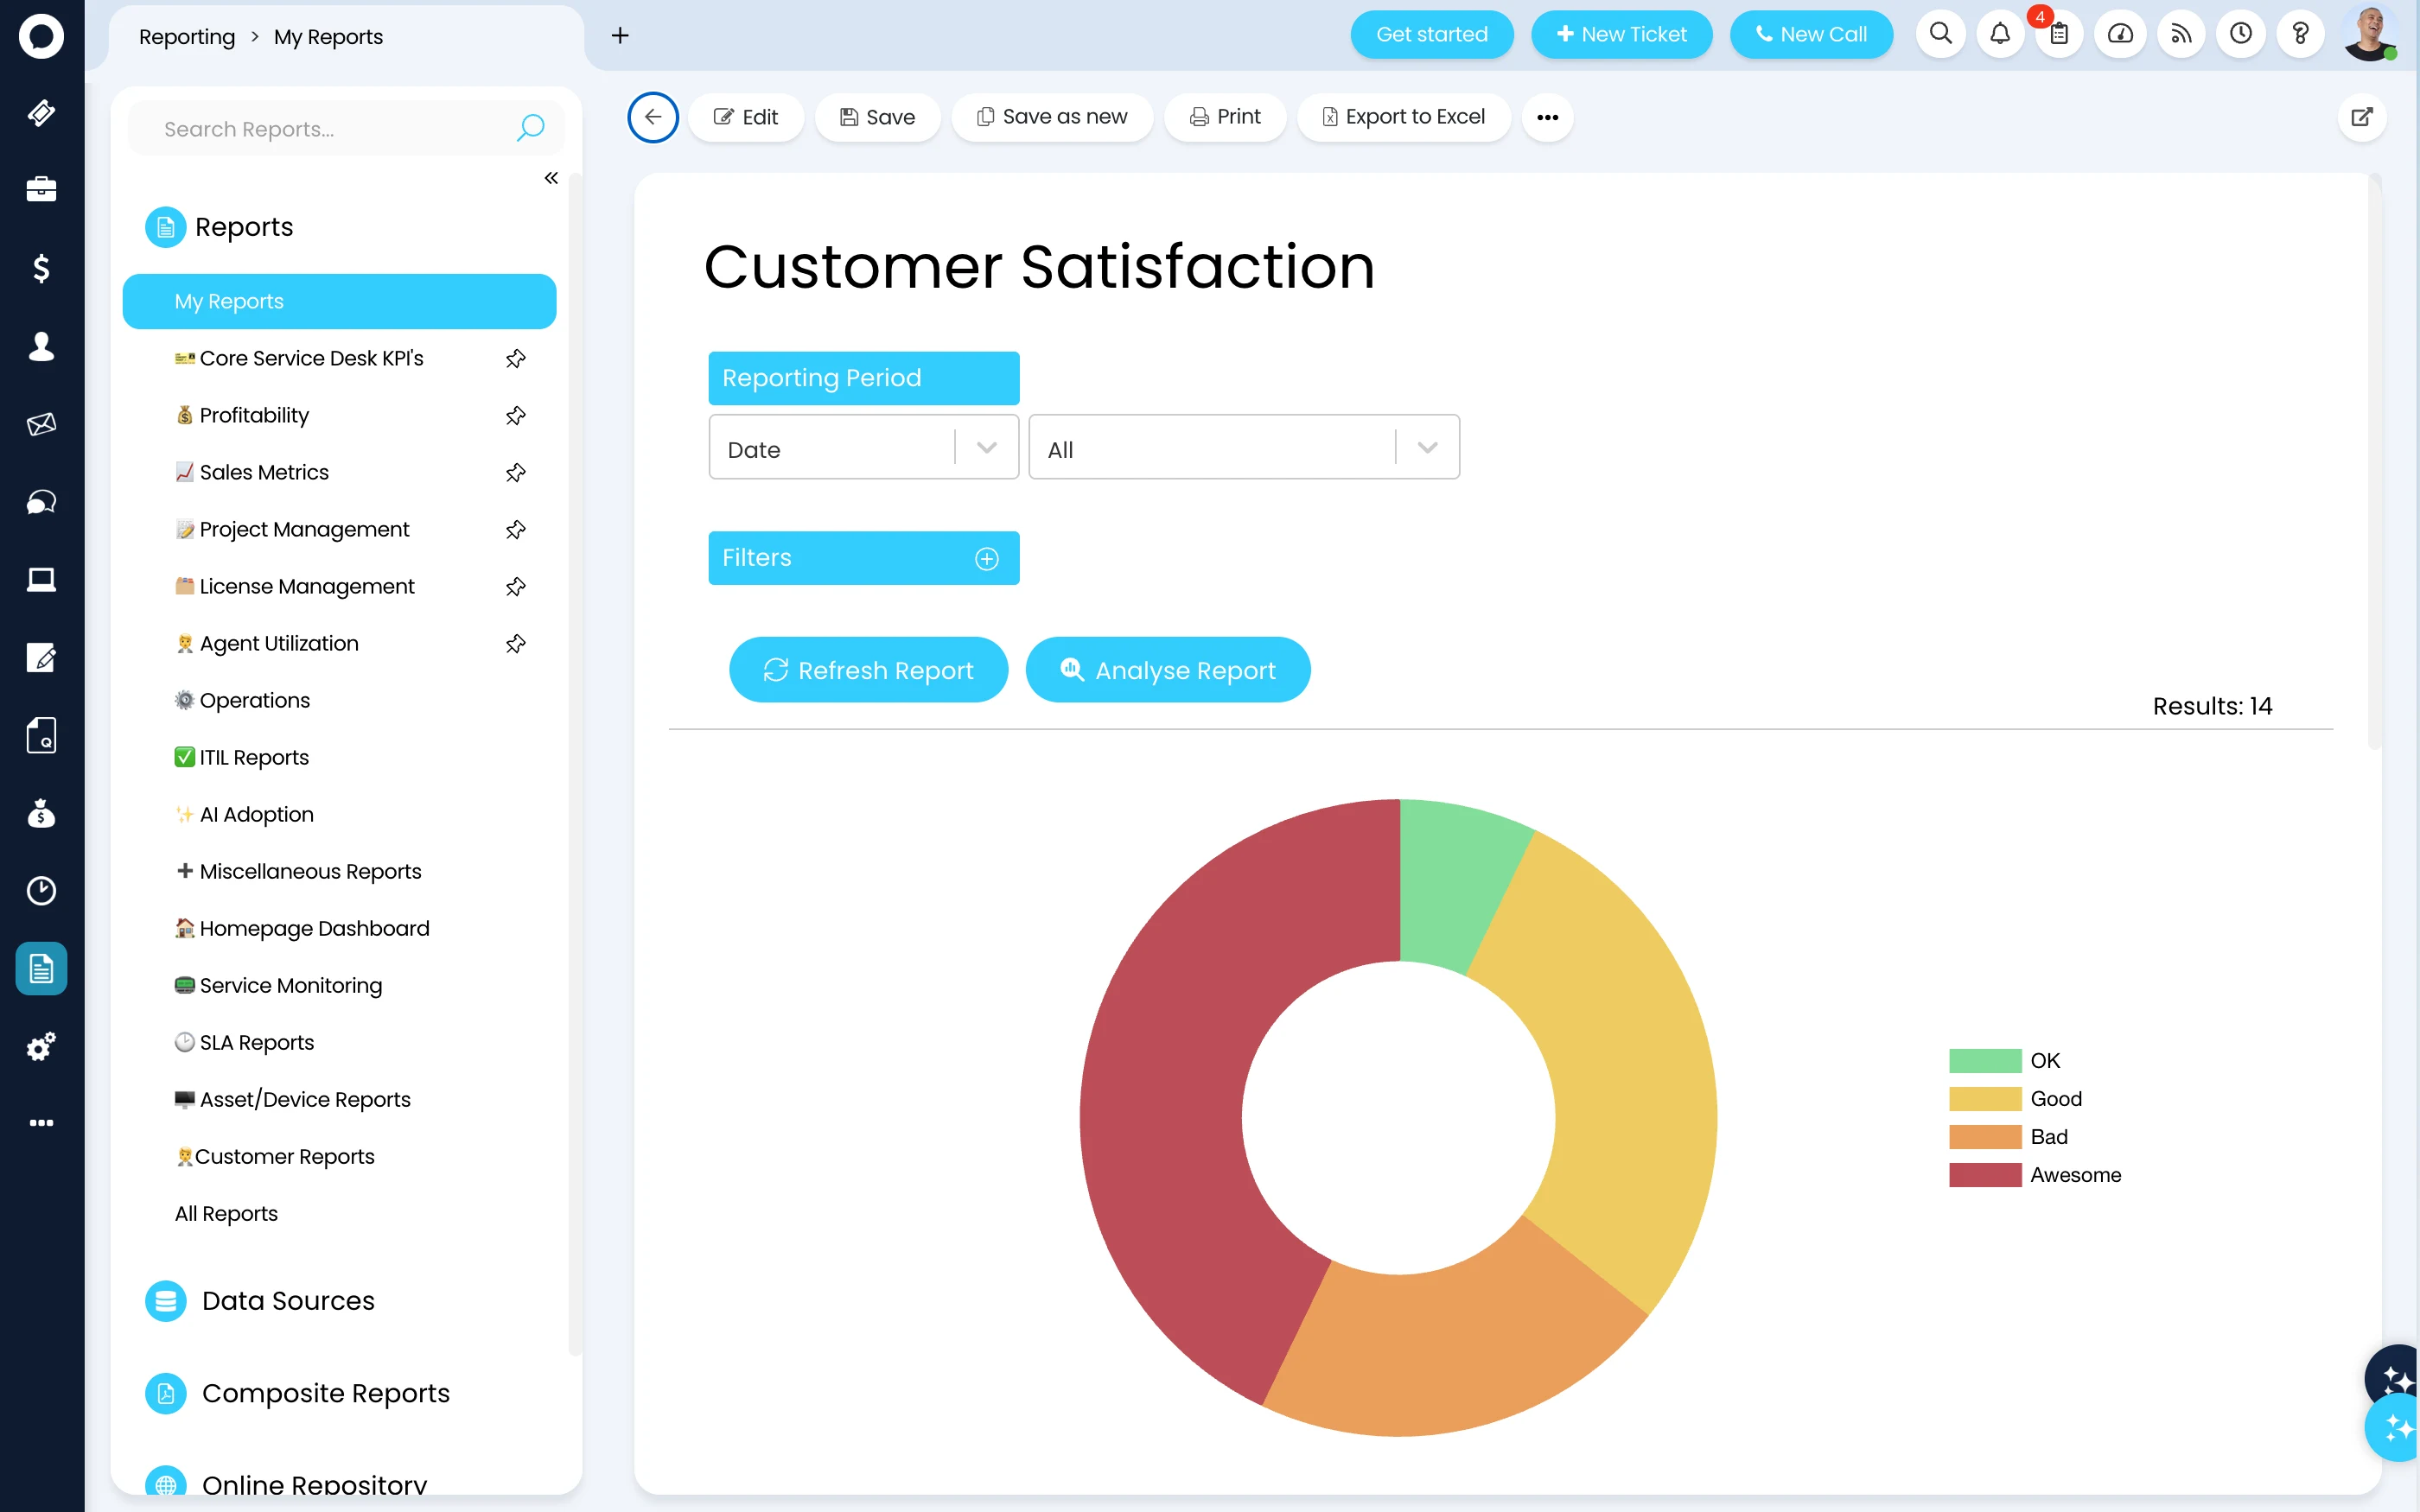Viewport: 2420px width, 1512px height.
Task: Toggle pin for Agent Utilization
Action: 516,643
